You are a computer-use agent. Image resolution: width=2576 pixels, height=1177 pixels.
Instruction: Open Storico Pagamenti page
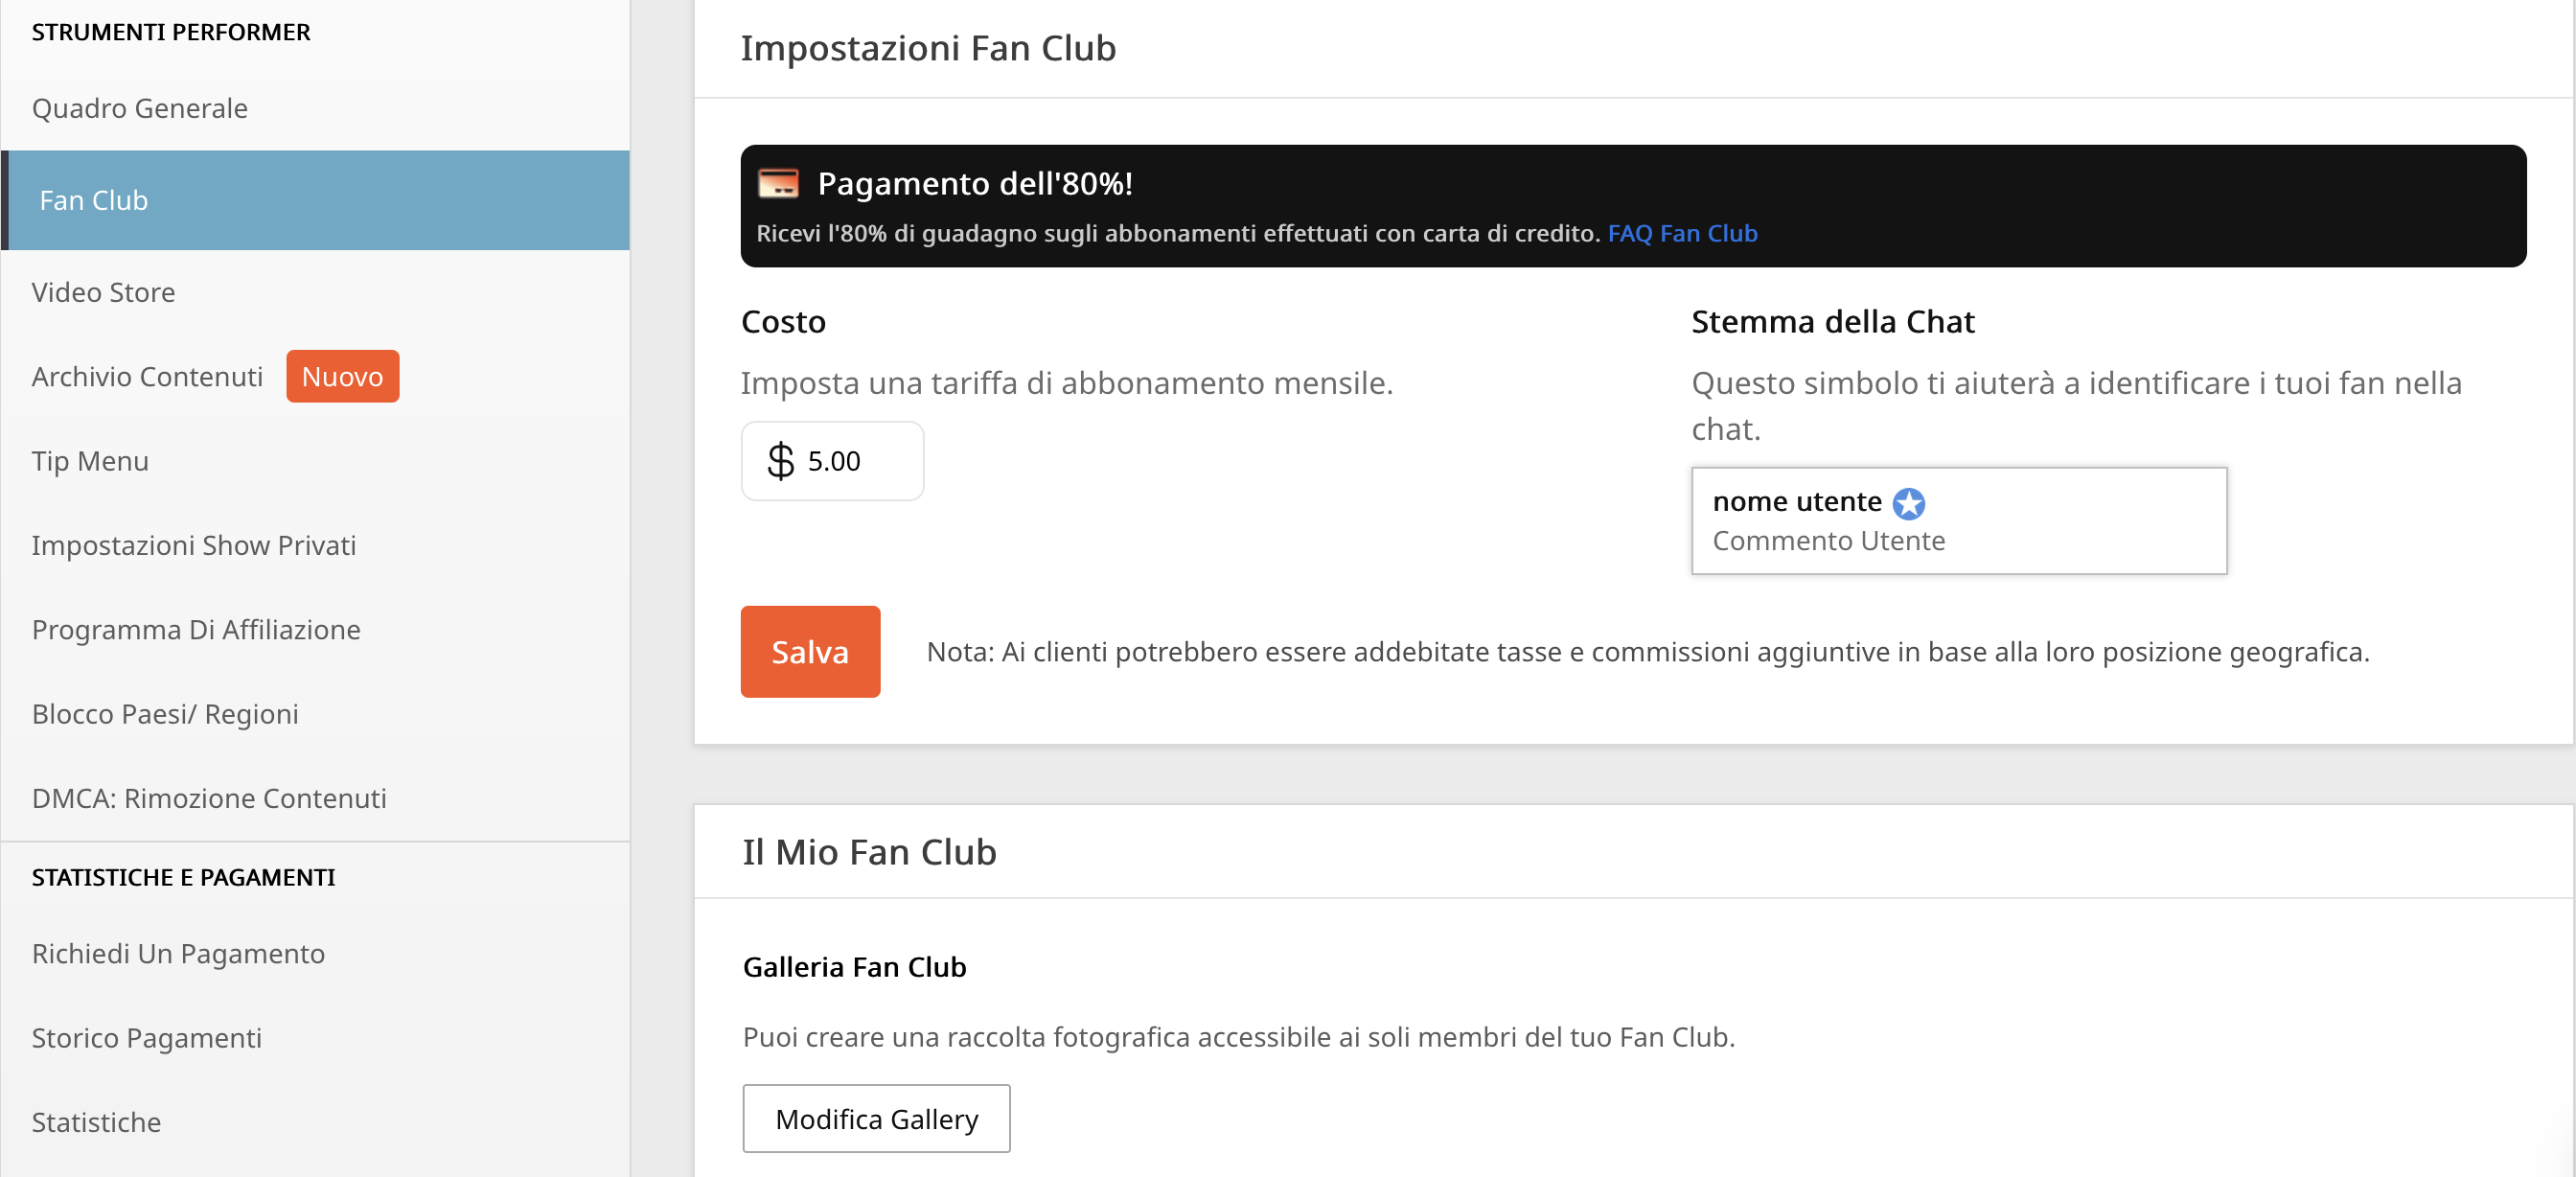point(147,1038)
